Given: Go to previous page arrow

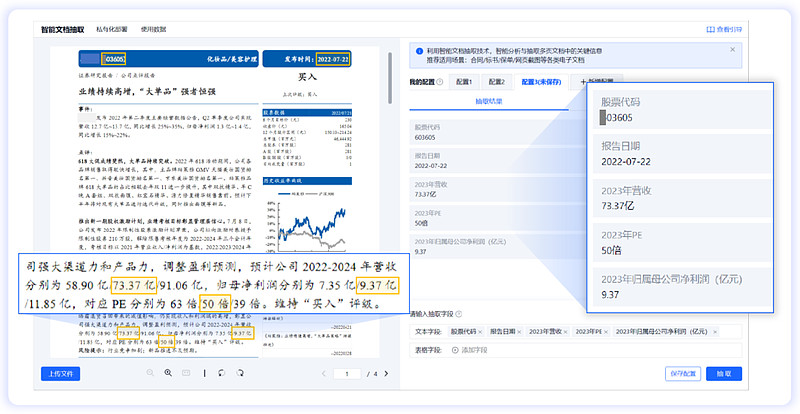Looking at the screenshot, I should pos(323,374).
